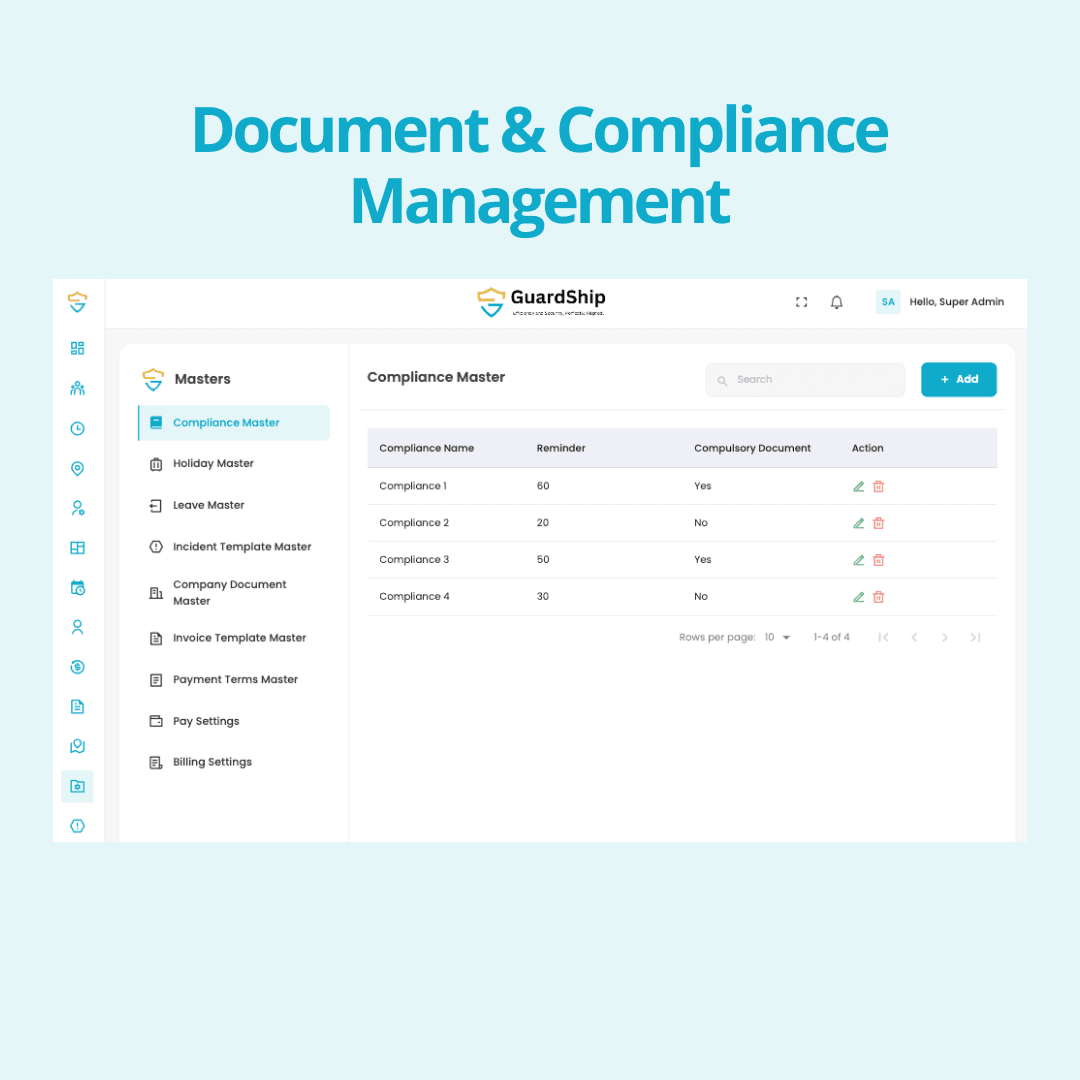Open the table layout icon in the sidebar
The height and width of the screenshot is (1080, 1080).
[x=77, y=548]
